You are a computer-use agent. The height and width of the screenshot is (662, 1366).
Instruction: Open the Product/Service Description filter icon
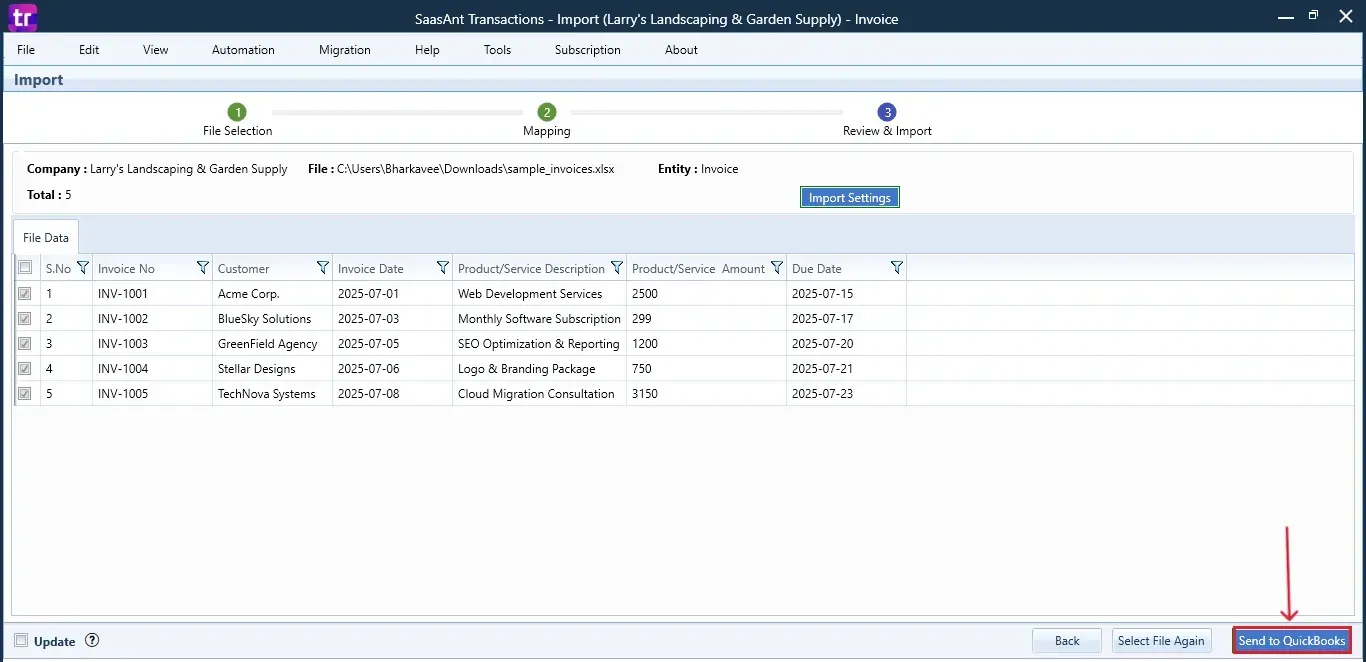(617, 268)
